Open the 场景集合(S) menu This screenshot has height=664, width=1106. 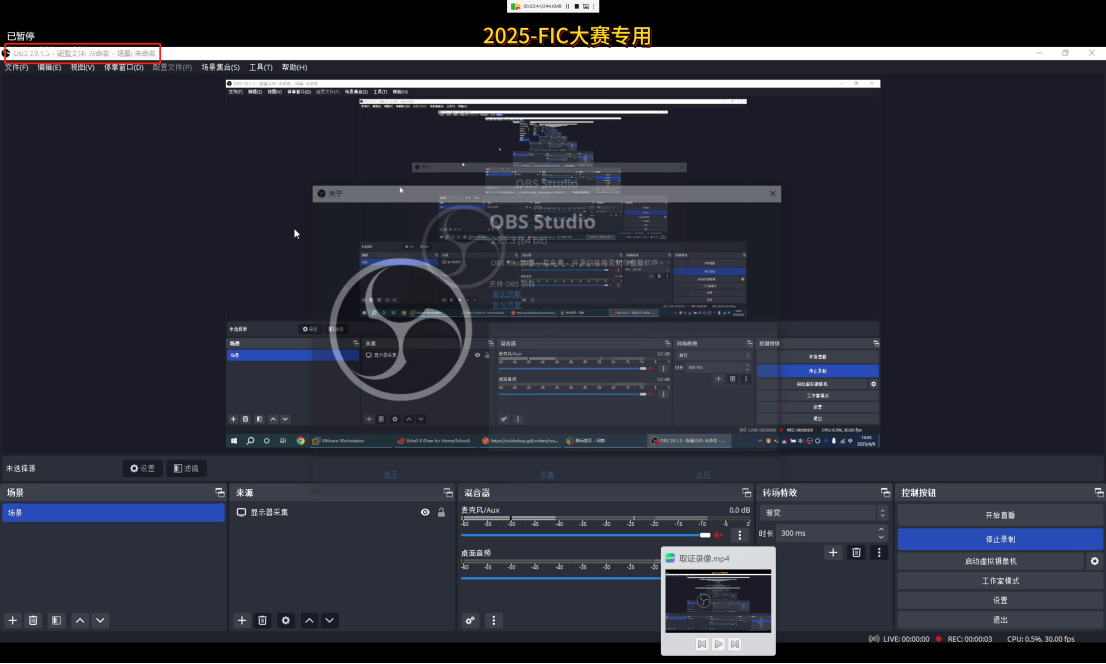220,67
